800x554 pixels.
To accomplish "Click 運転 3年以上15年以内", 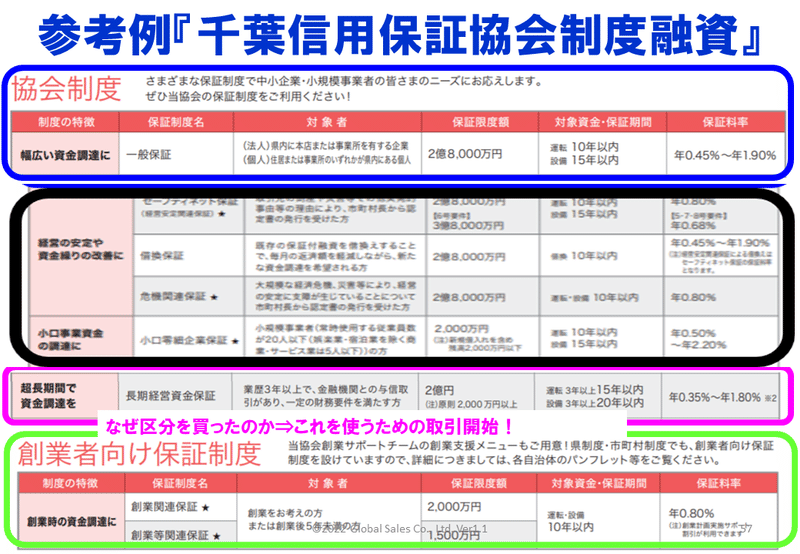I will [595, 390].
